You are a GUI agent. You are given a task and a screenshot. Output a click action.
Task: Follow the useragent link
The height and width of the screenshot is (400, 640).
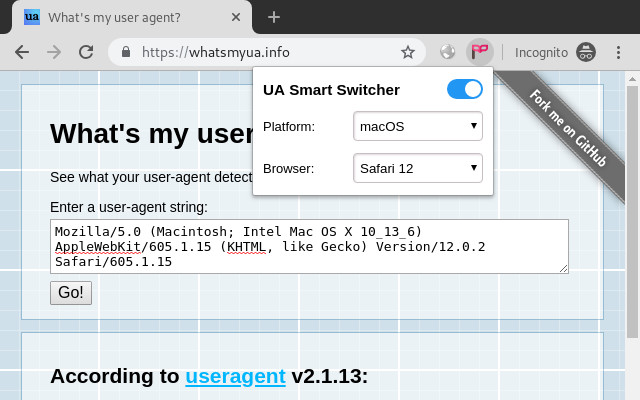coord(236,376)
